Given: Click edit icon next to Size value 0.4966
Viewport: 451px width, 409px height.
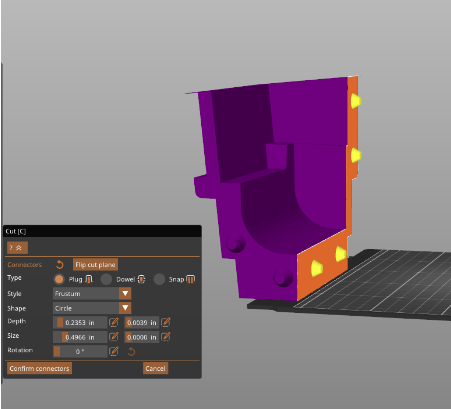Looking at the screenshot, I should point(114,337).
